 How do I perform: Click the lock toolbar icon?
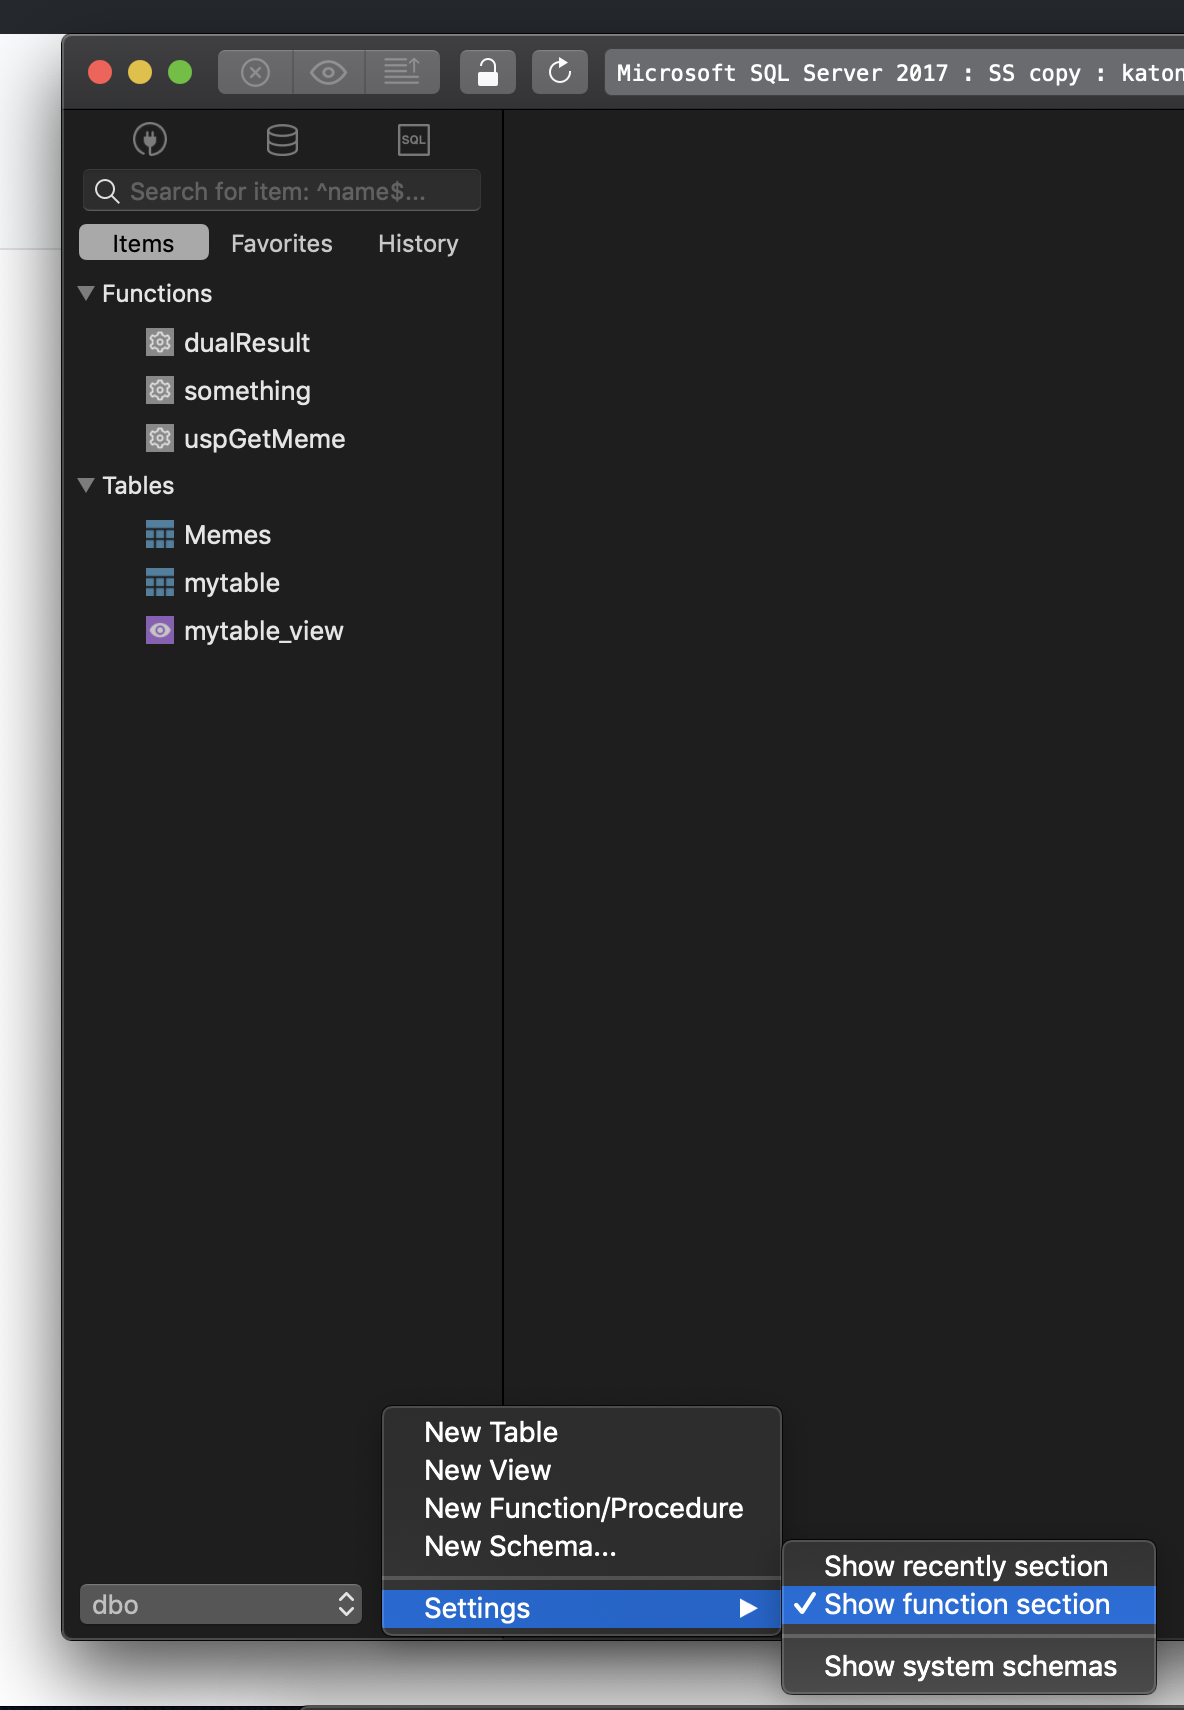tap(487, 72)
